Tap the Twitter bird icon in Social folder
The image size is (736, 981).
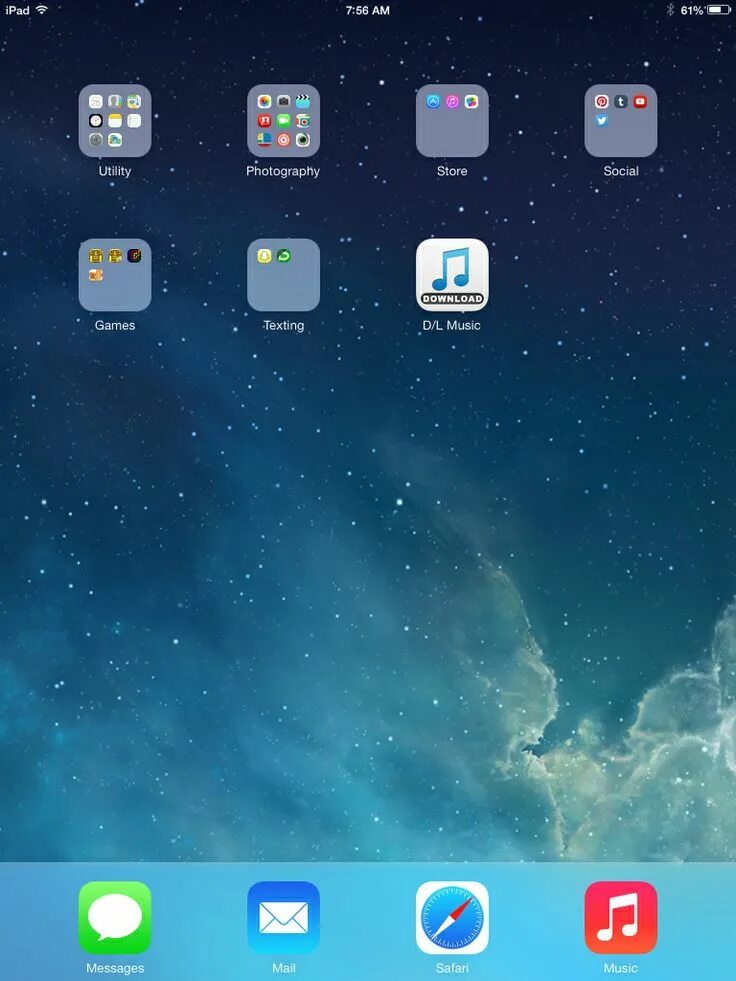(601, 121)
